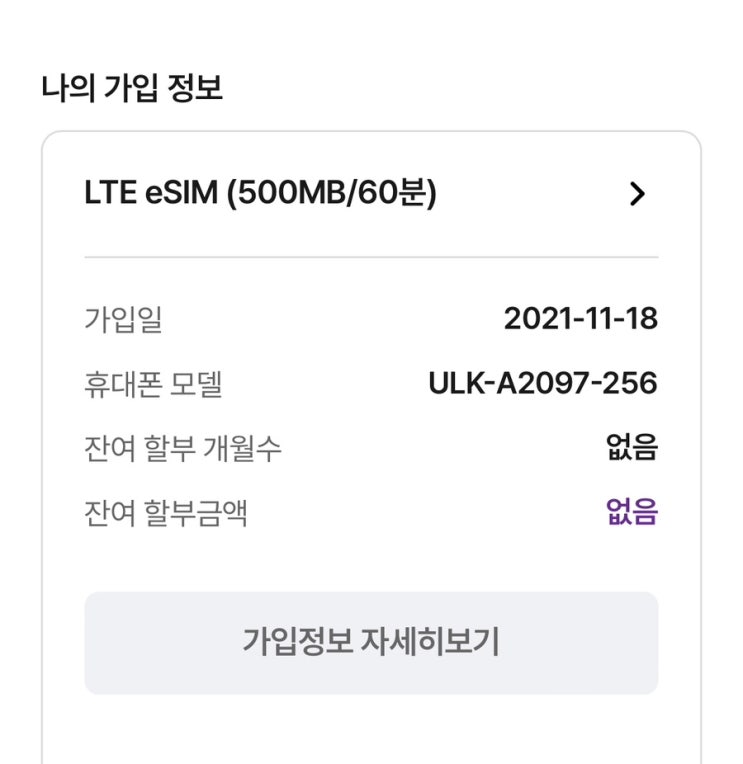Click the gap between 가입일 and its date
This screenshot has height=764, width=743.
[330, 320]
